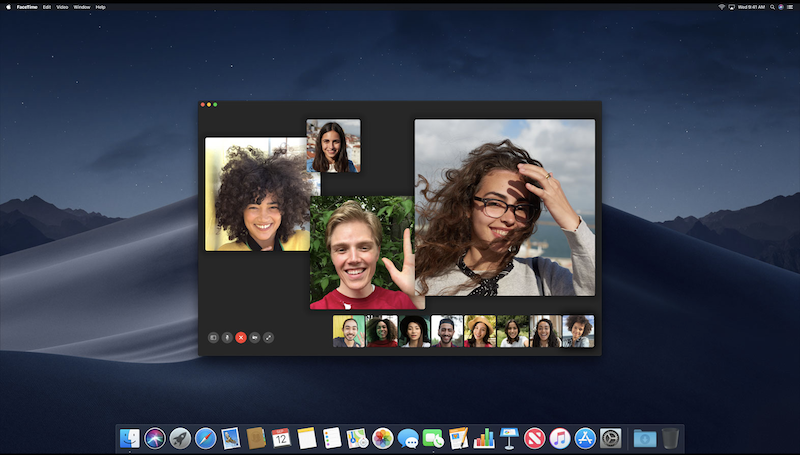Turn off the camera in call controls
This screenshot has height=455, width=800.
(x=255, y=338)
